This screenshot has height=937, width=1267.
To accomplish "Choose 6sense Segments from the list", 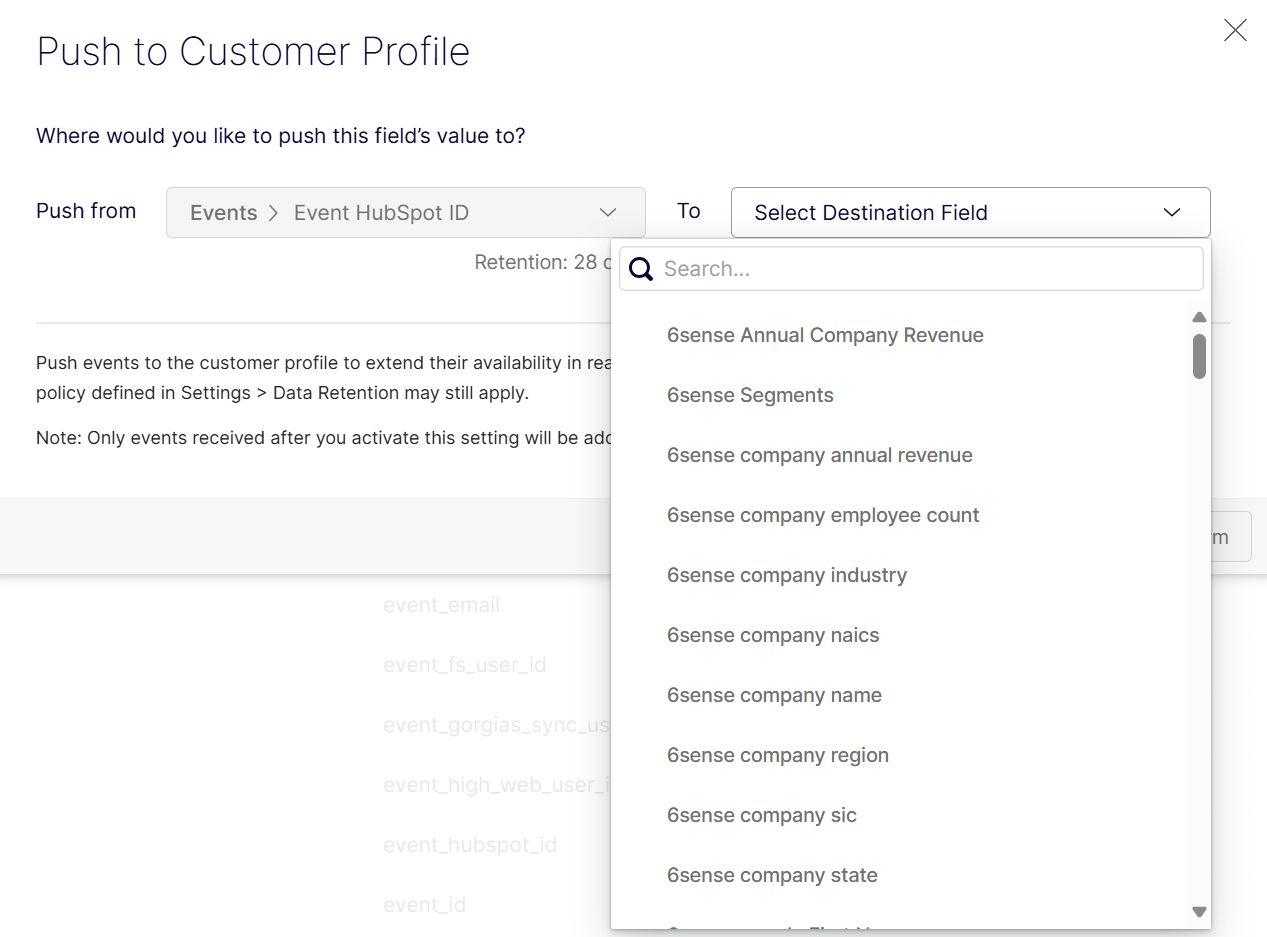I will pyautogui.click(x=750, y=395).
